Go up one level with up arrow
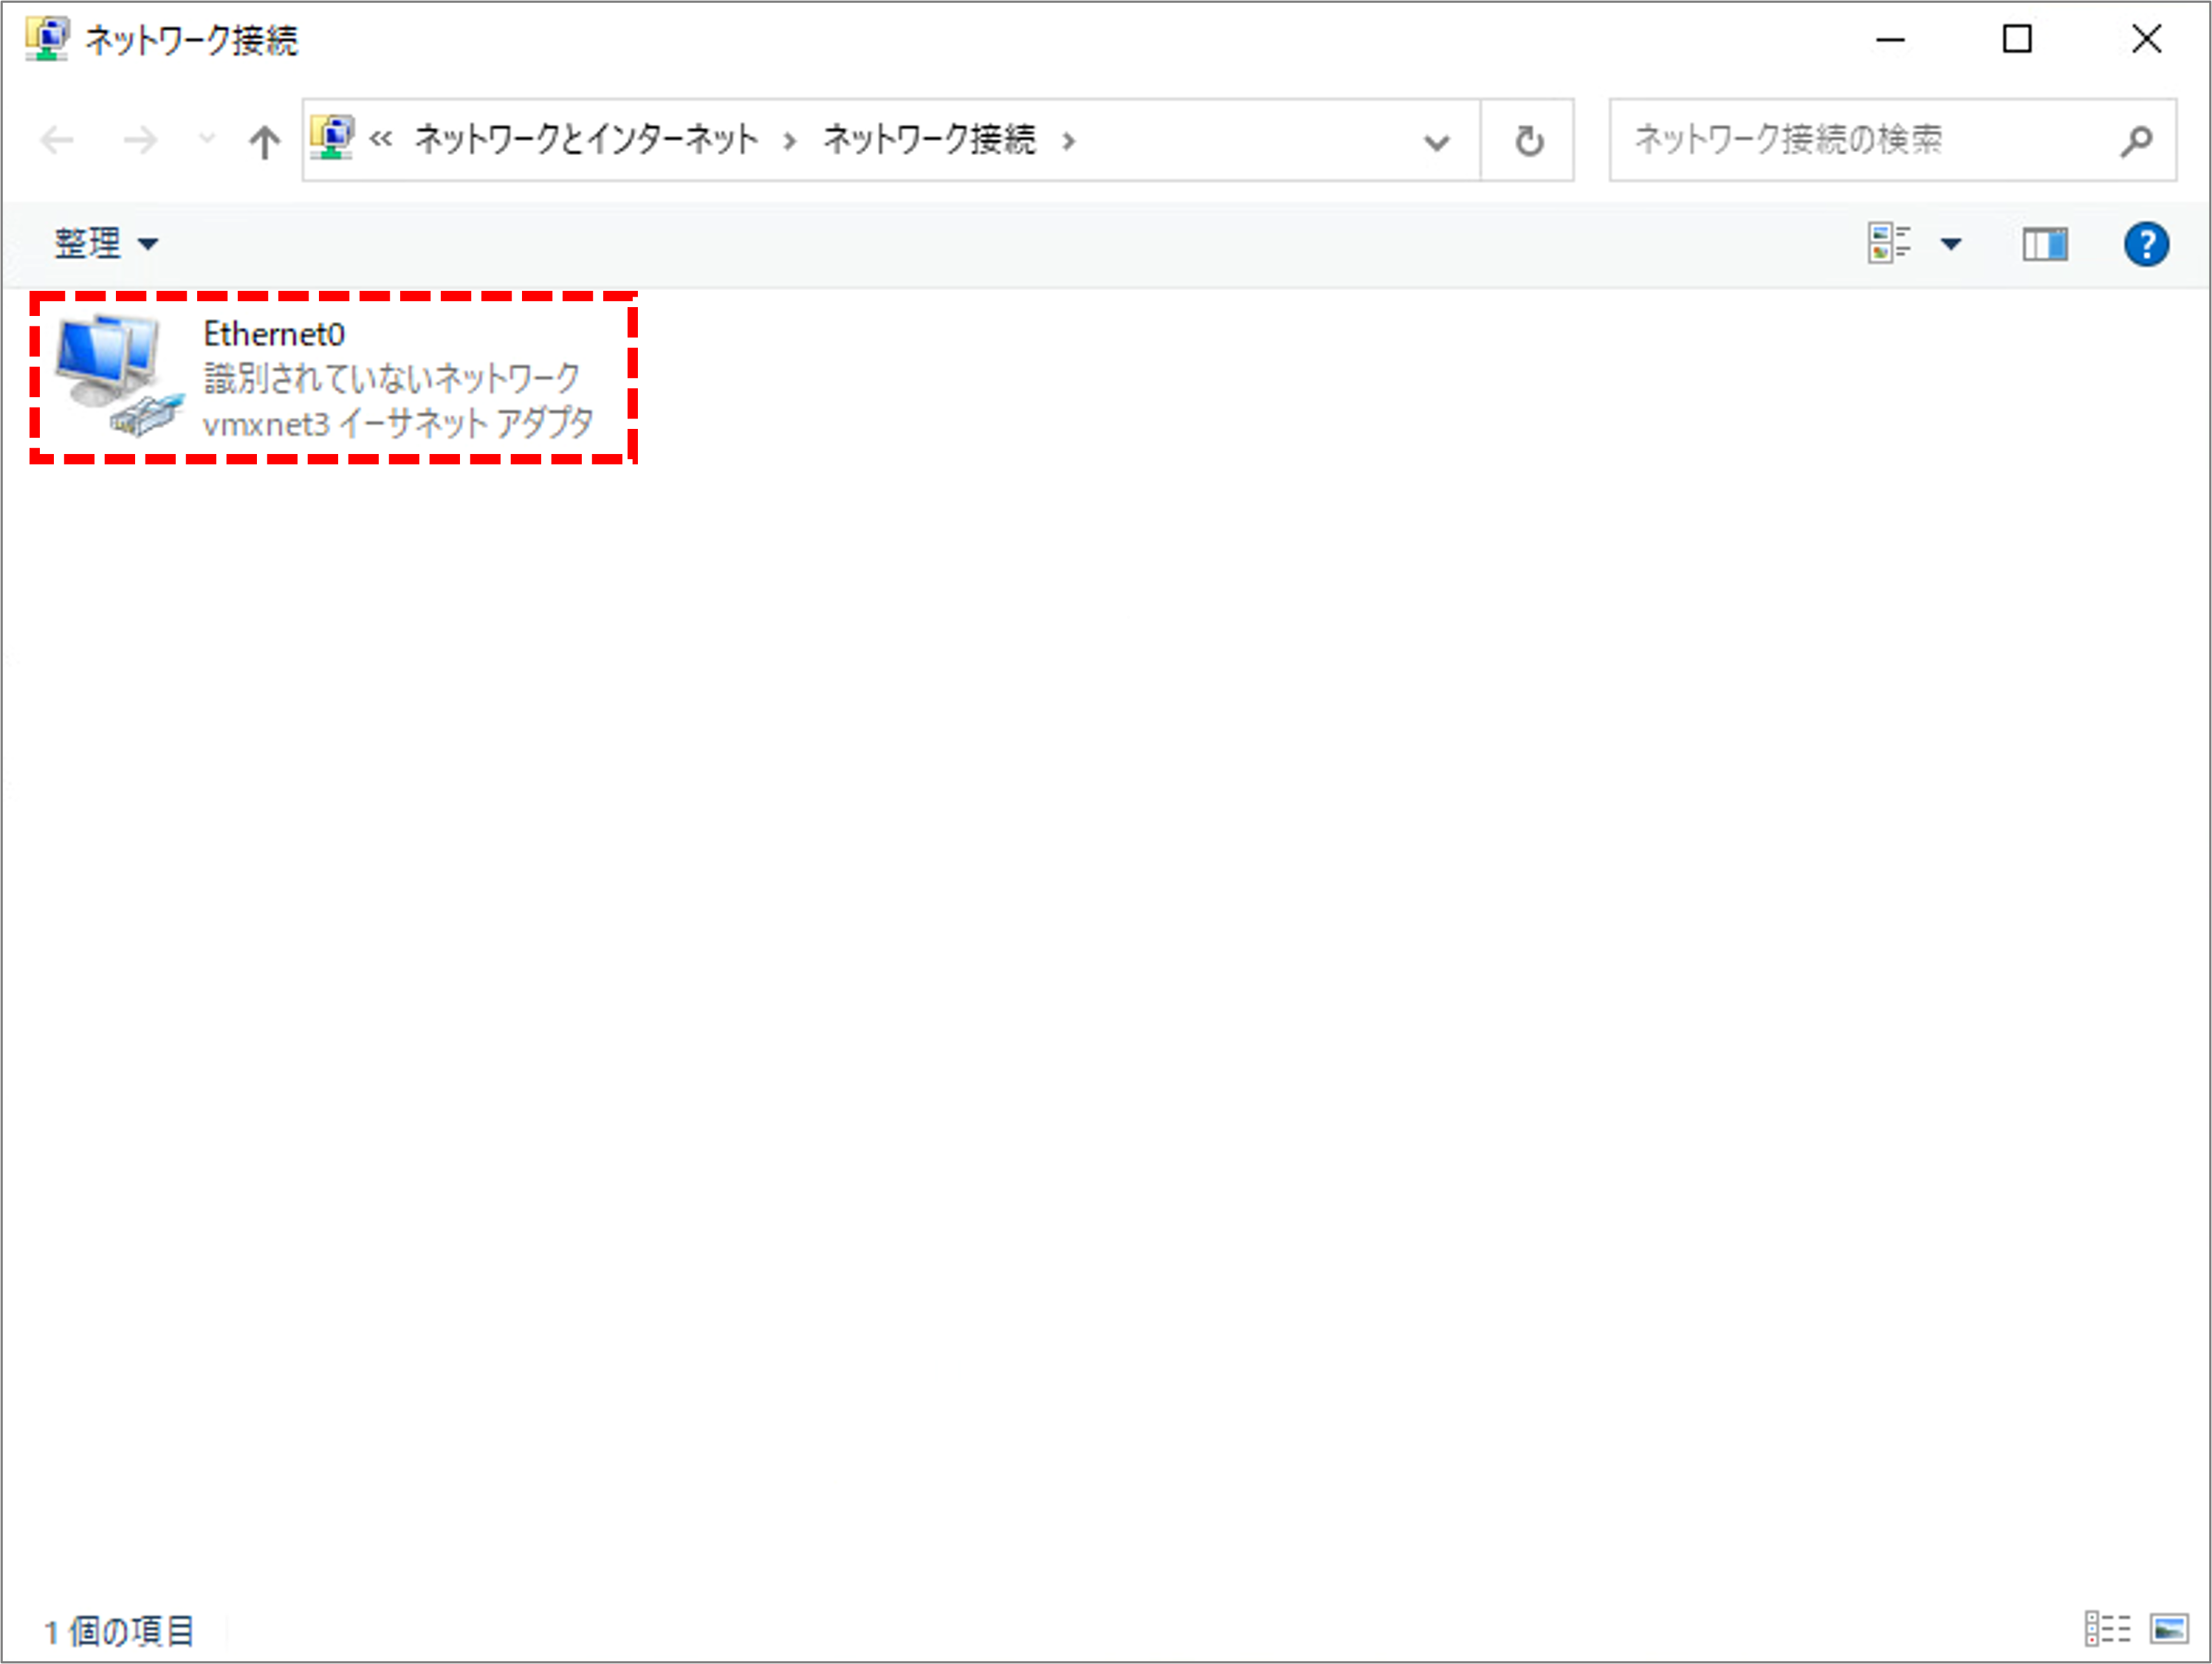The width and height of the screenshot is (2212, 1664). [264, 141]
